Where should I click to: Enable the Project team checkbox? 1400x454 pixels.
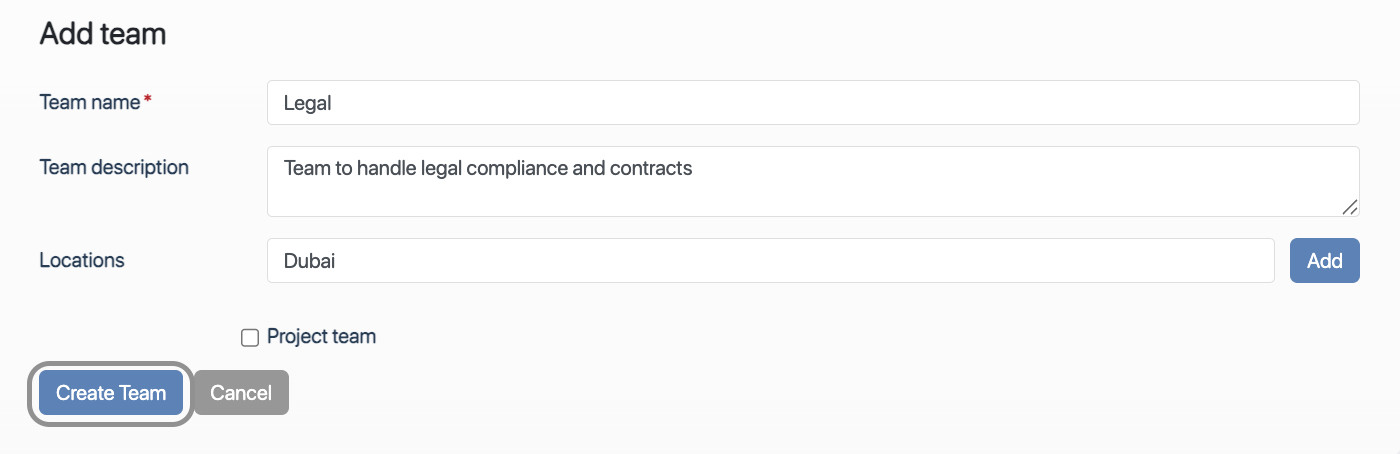tap(250, 338)
